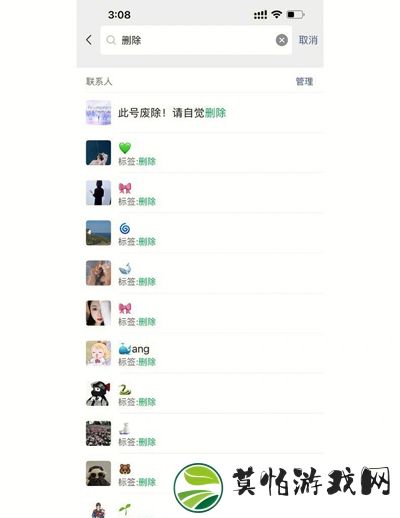Tap the blonde anime girl avatar
Viewport: 400px width, 518px height.
[98, 353]
